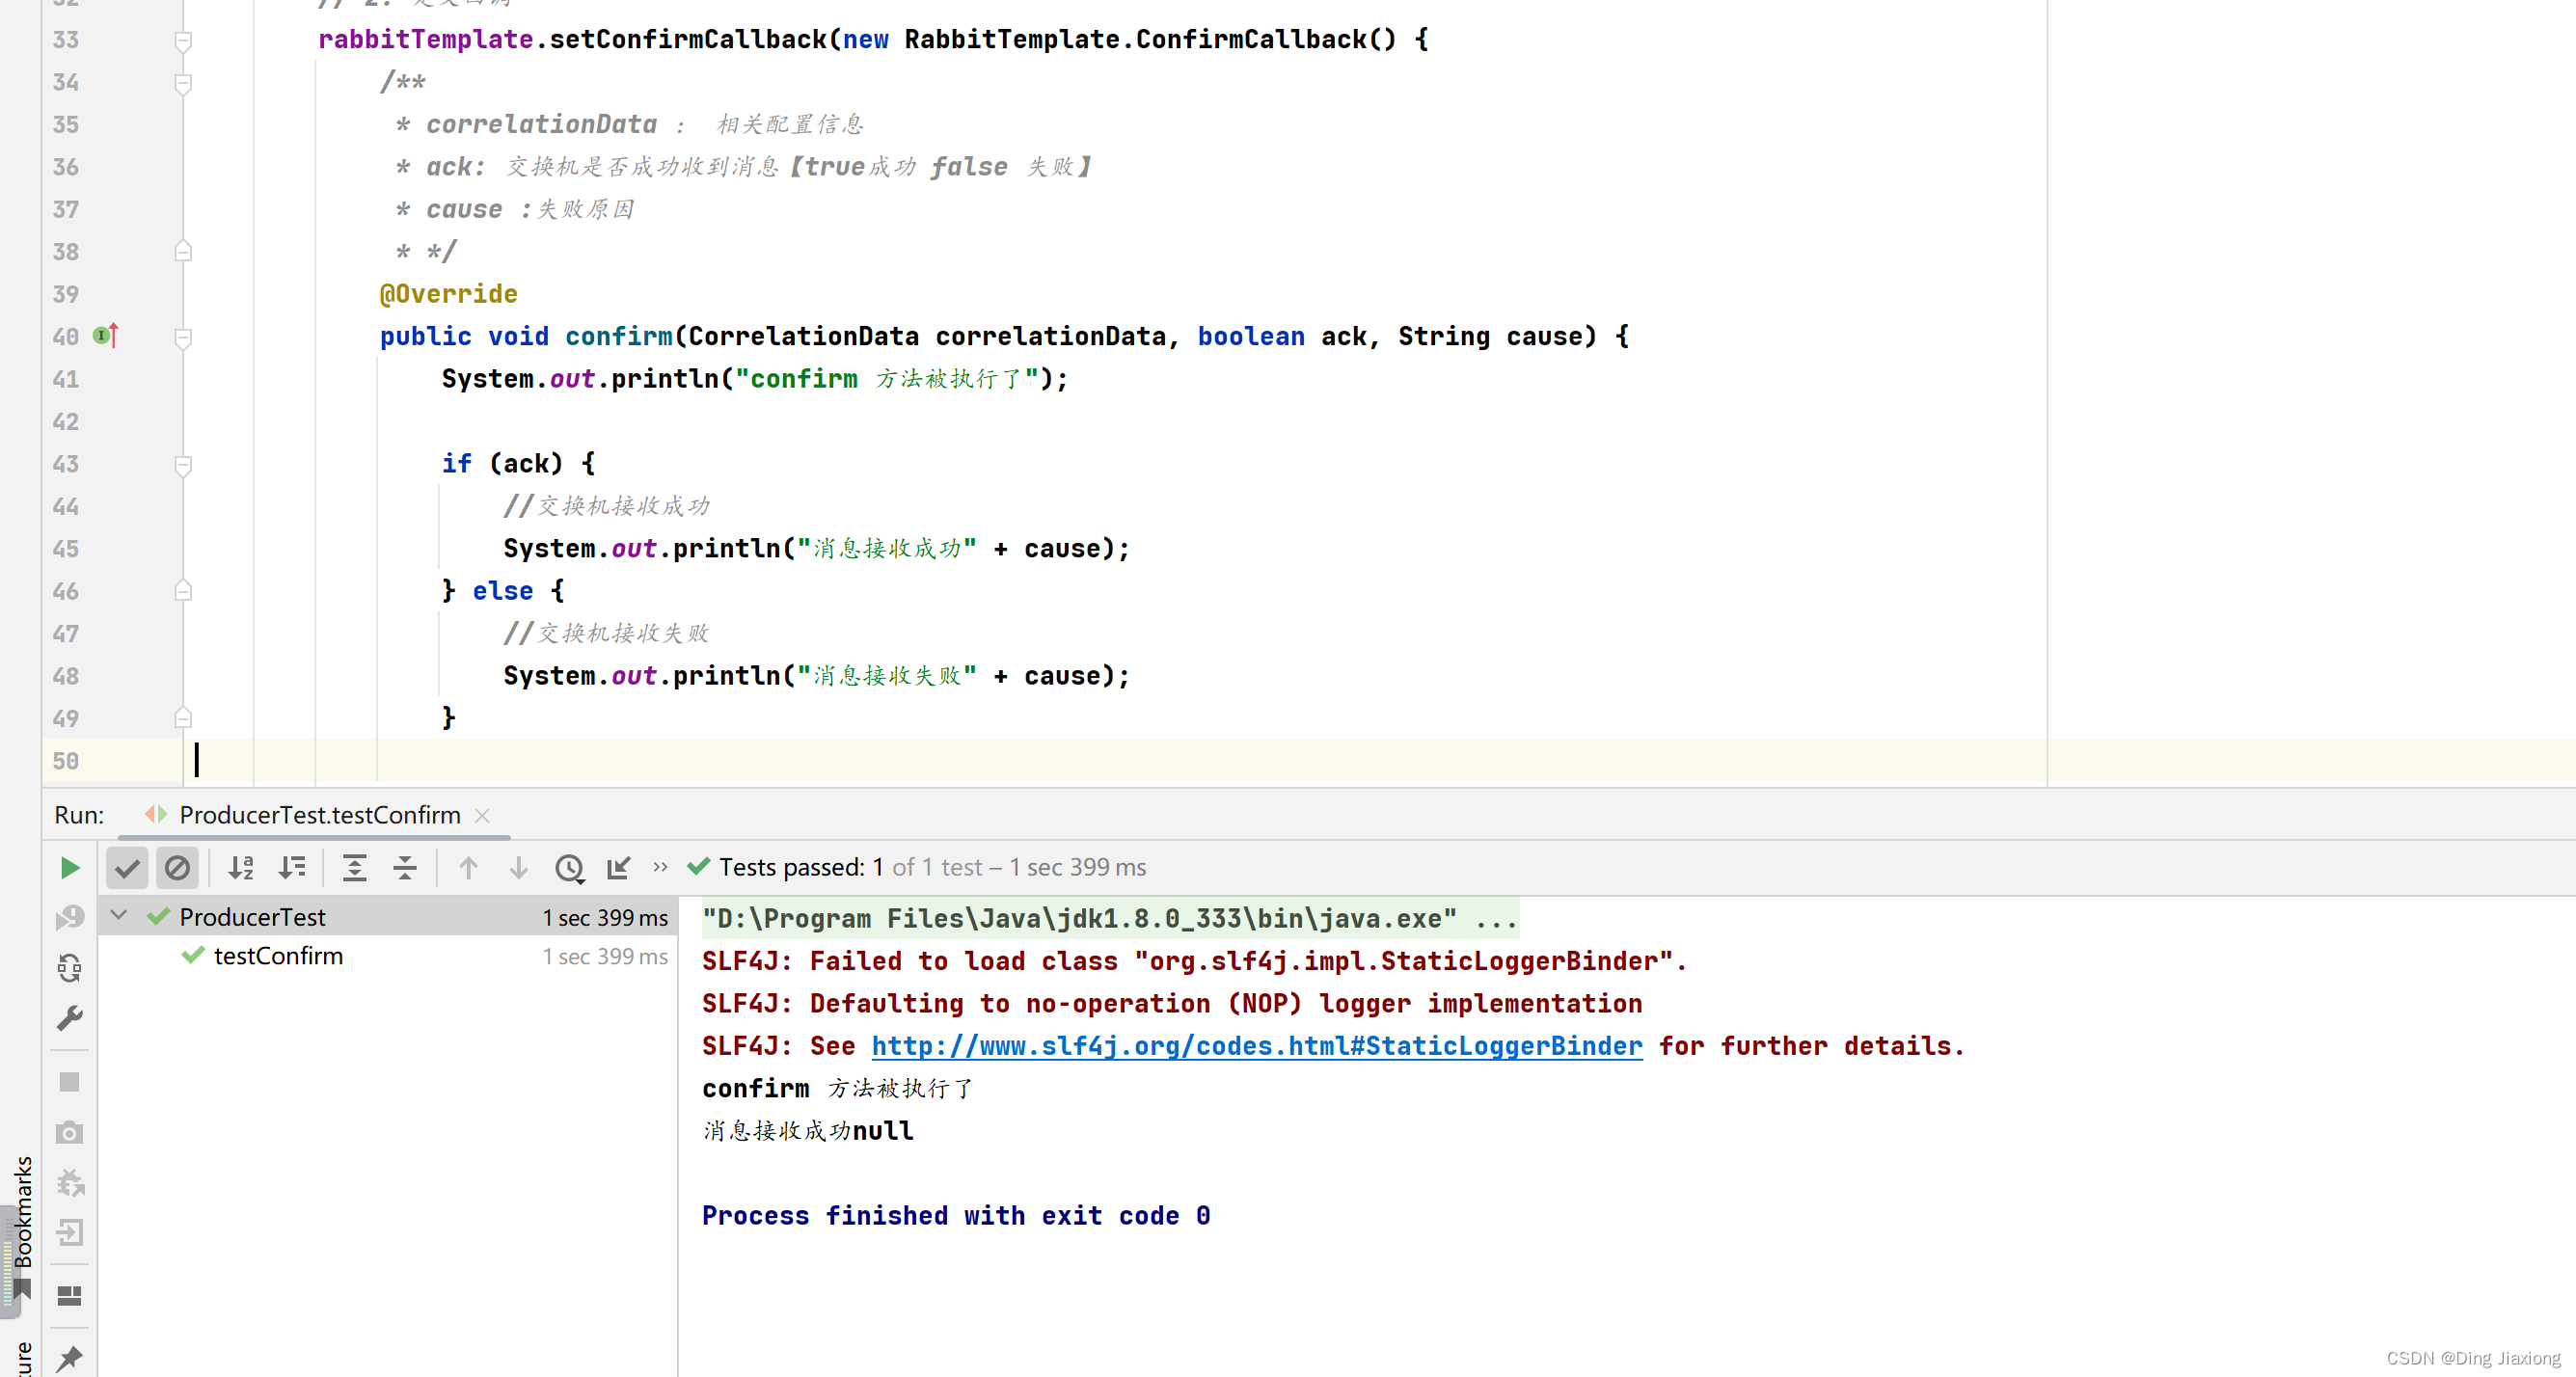The height and width of the screenshot is (1377, 2576).
Task: Toggle auto-test rerun icon
Action: [69, 967]
